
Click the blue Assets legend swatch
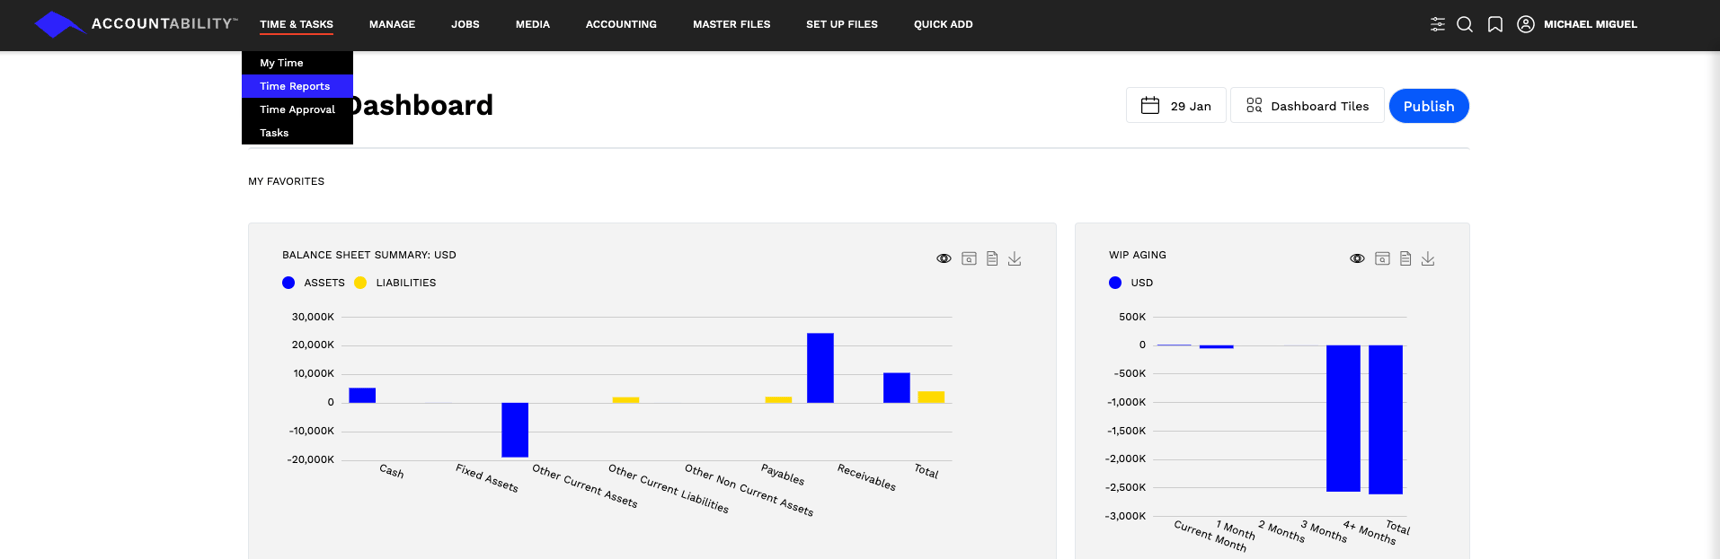(289, 283)
